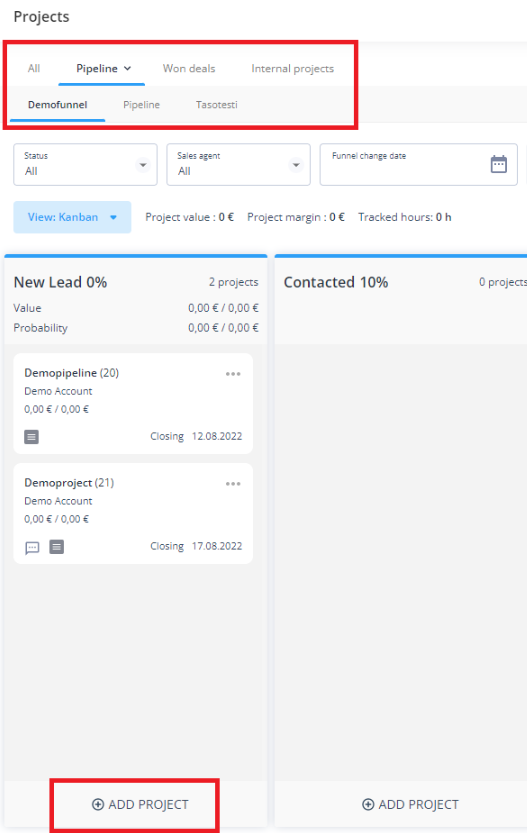The width and height of the screenshot is (527, 833).
Task: Switch to the All tab
Action: click(34, 69)
